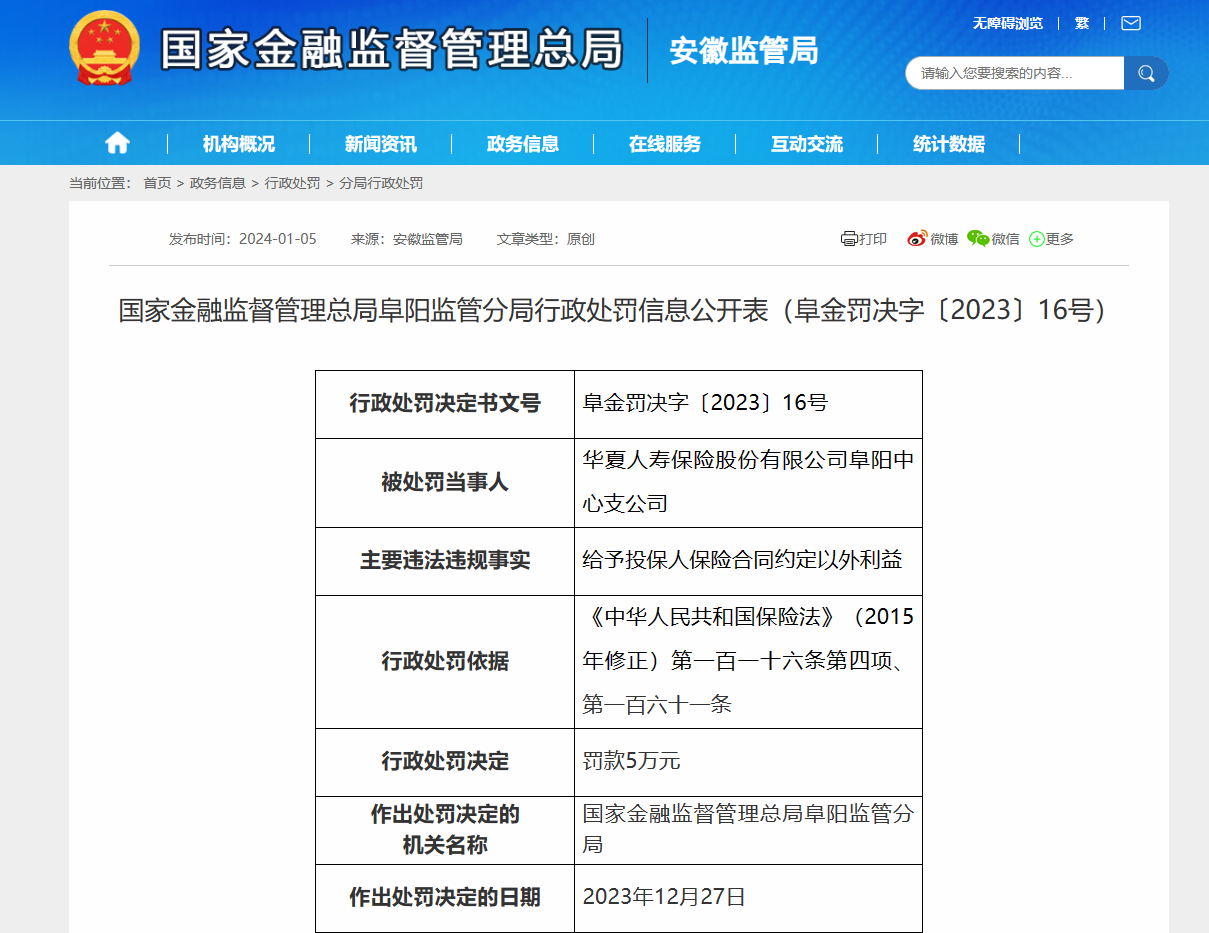The width and height of the screenshot is (1209, 933).
Task: Share via the Weibo icon
Action: pos(917,238)
